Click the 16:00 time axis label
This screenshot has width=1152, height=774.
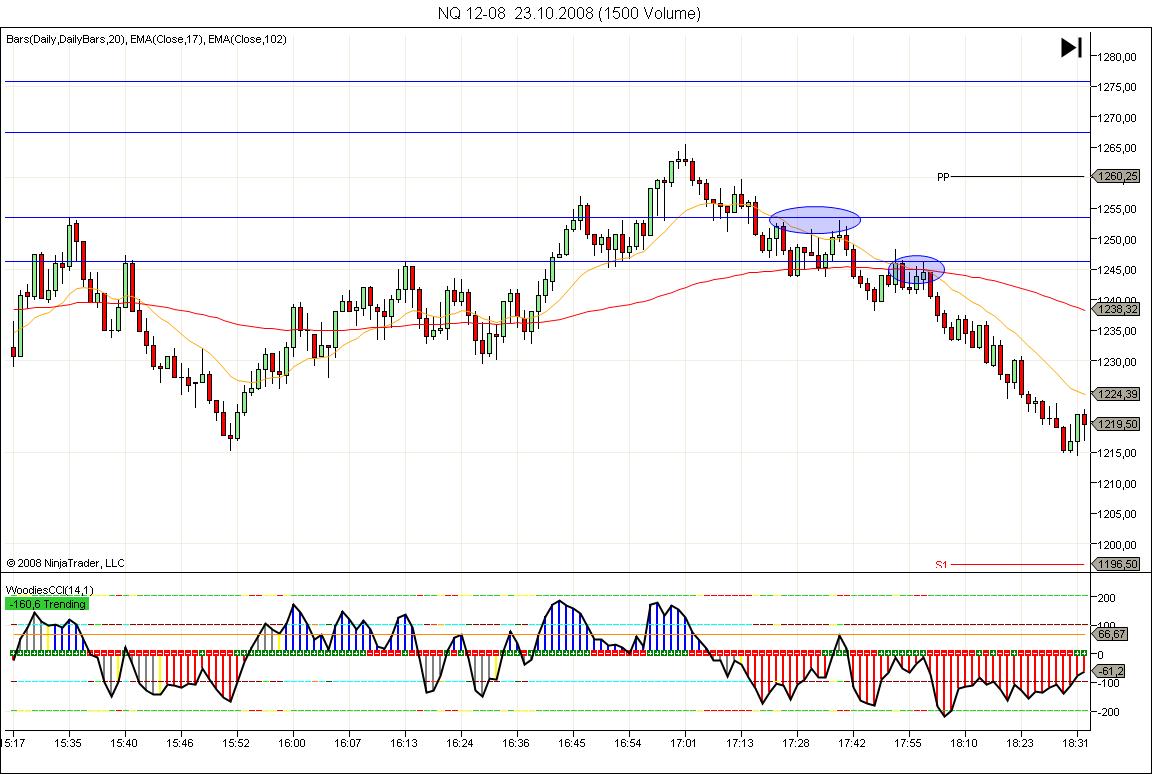tap(292, 744)
